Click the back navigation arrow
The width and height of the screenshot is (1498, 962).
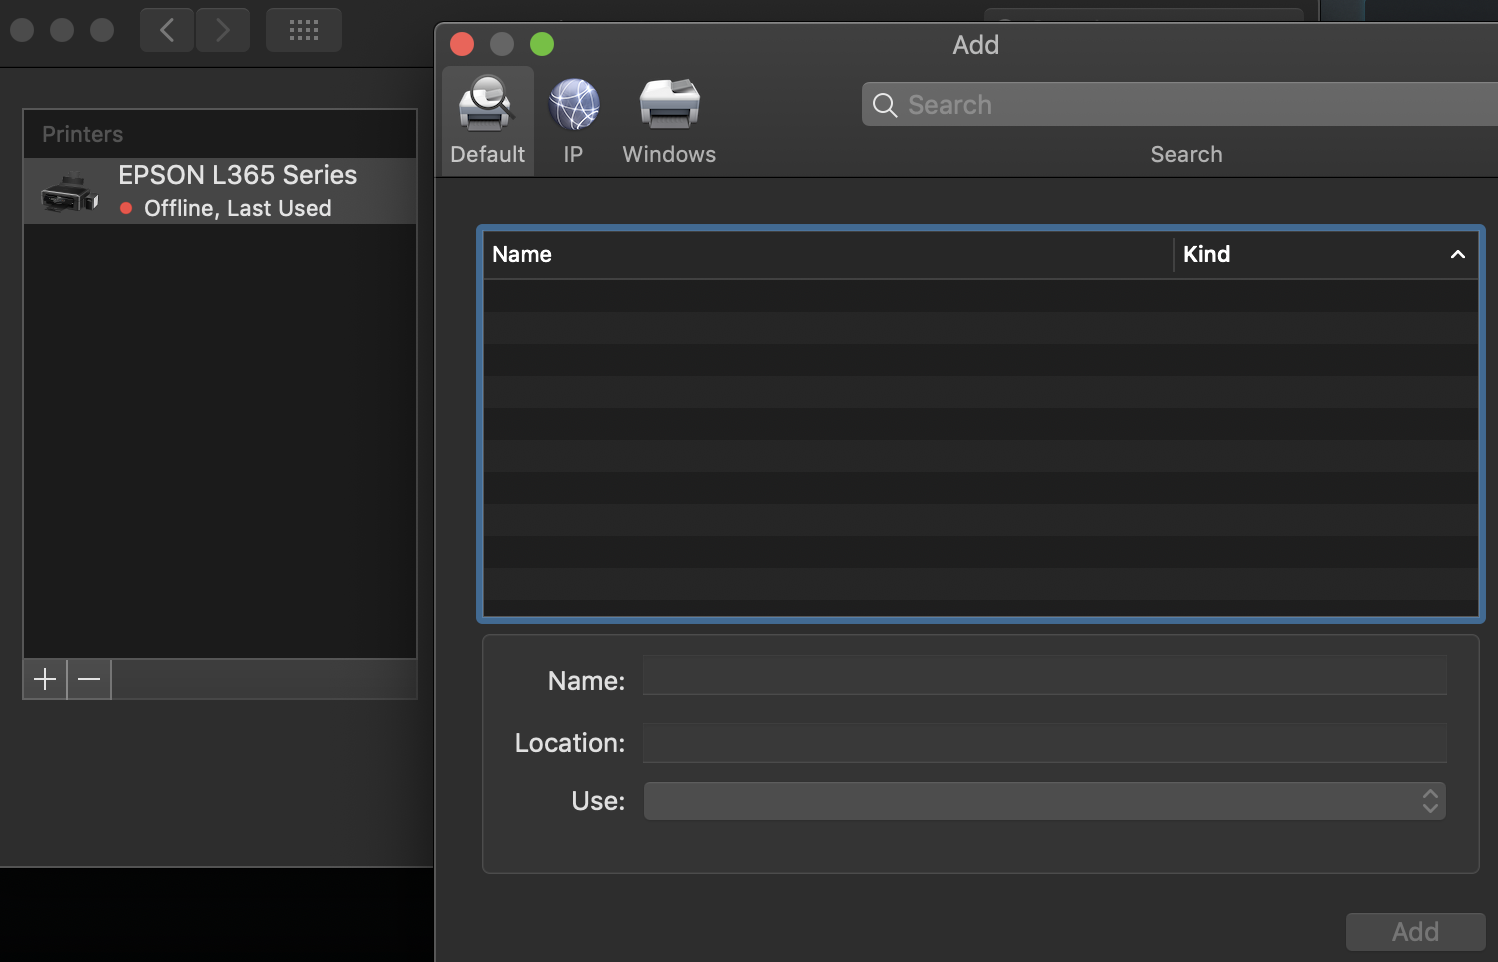coord(166,29)
